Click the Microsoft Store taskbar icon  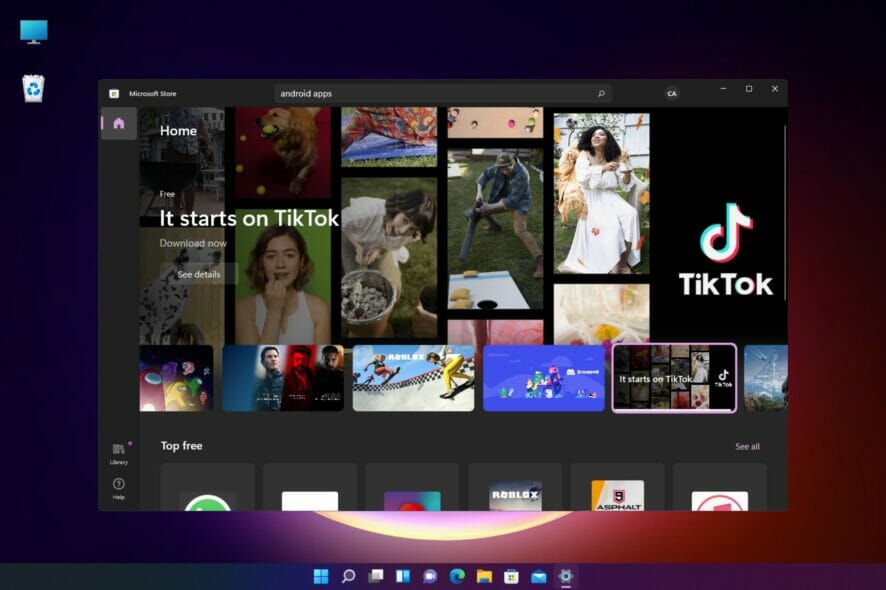click(x=511, y=576)
